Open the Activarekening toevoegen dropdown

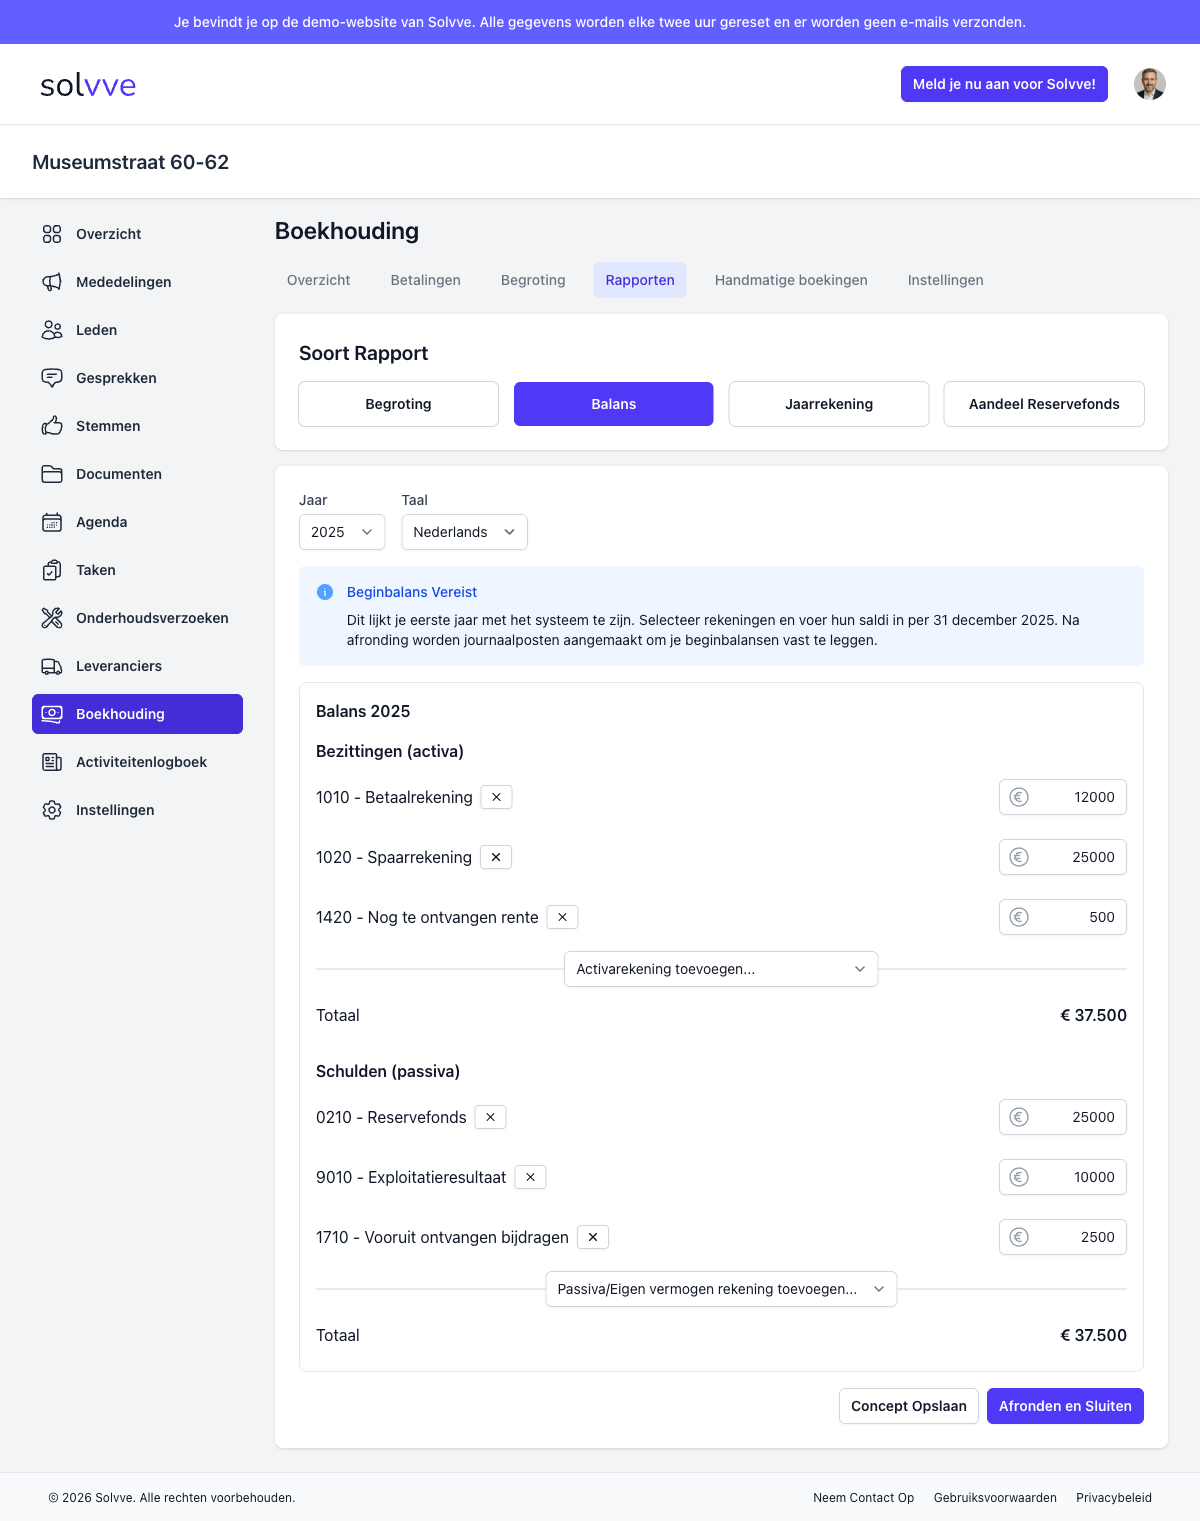tap(721, 969)
